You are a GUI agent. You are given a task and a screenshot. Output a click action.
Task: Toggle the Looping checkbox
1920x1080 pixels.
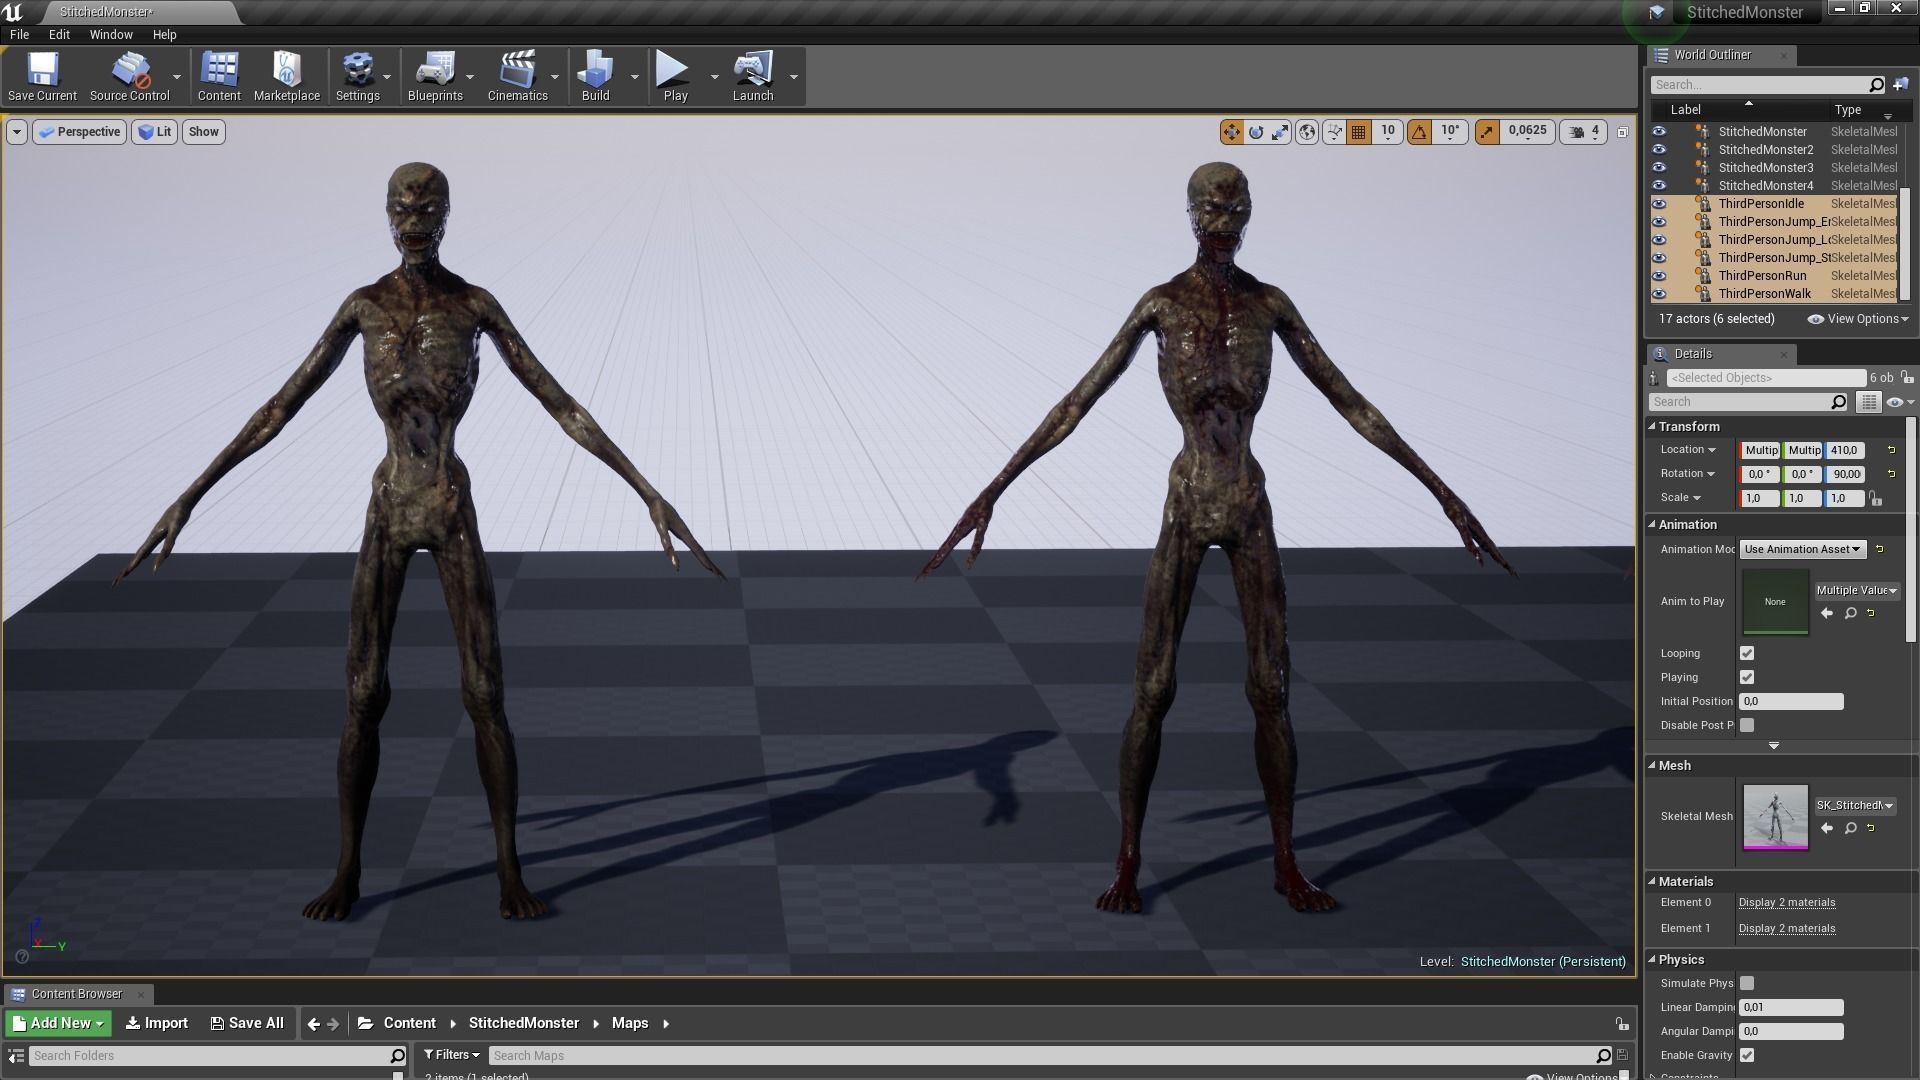click(x=1747, y=653)
